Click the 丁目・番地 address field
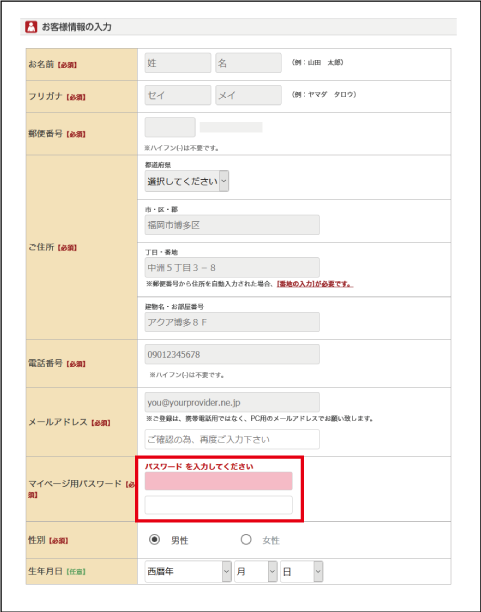 [x=232, y=267]
